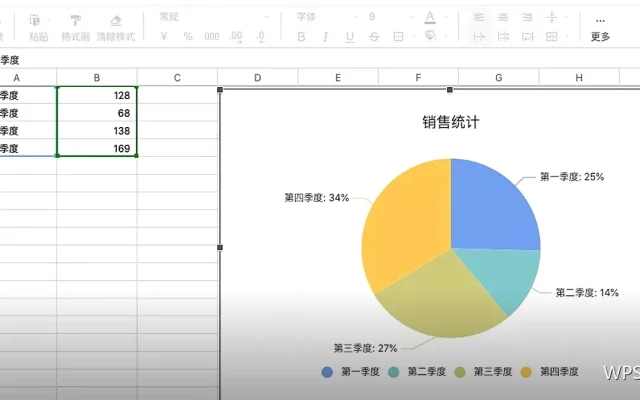Click the cell borders icon
This screenshot has width=640, height=400.
398,37
